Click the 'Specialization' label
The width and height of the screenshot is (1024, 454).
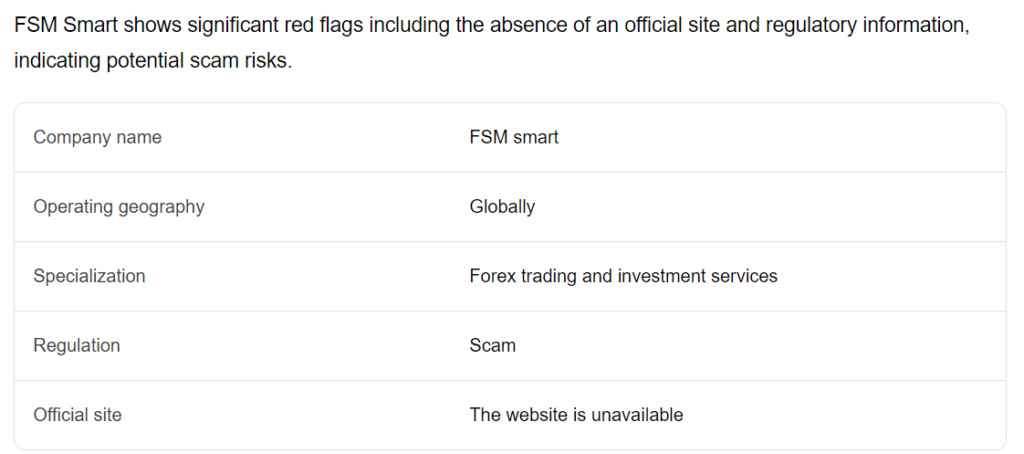89,276
